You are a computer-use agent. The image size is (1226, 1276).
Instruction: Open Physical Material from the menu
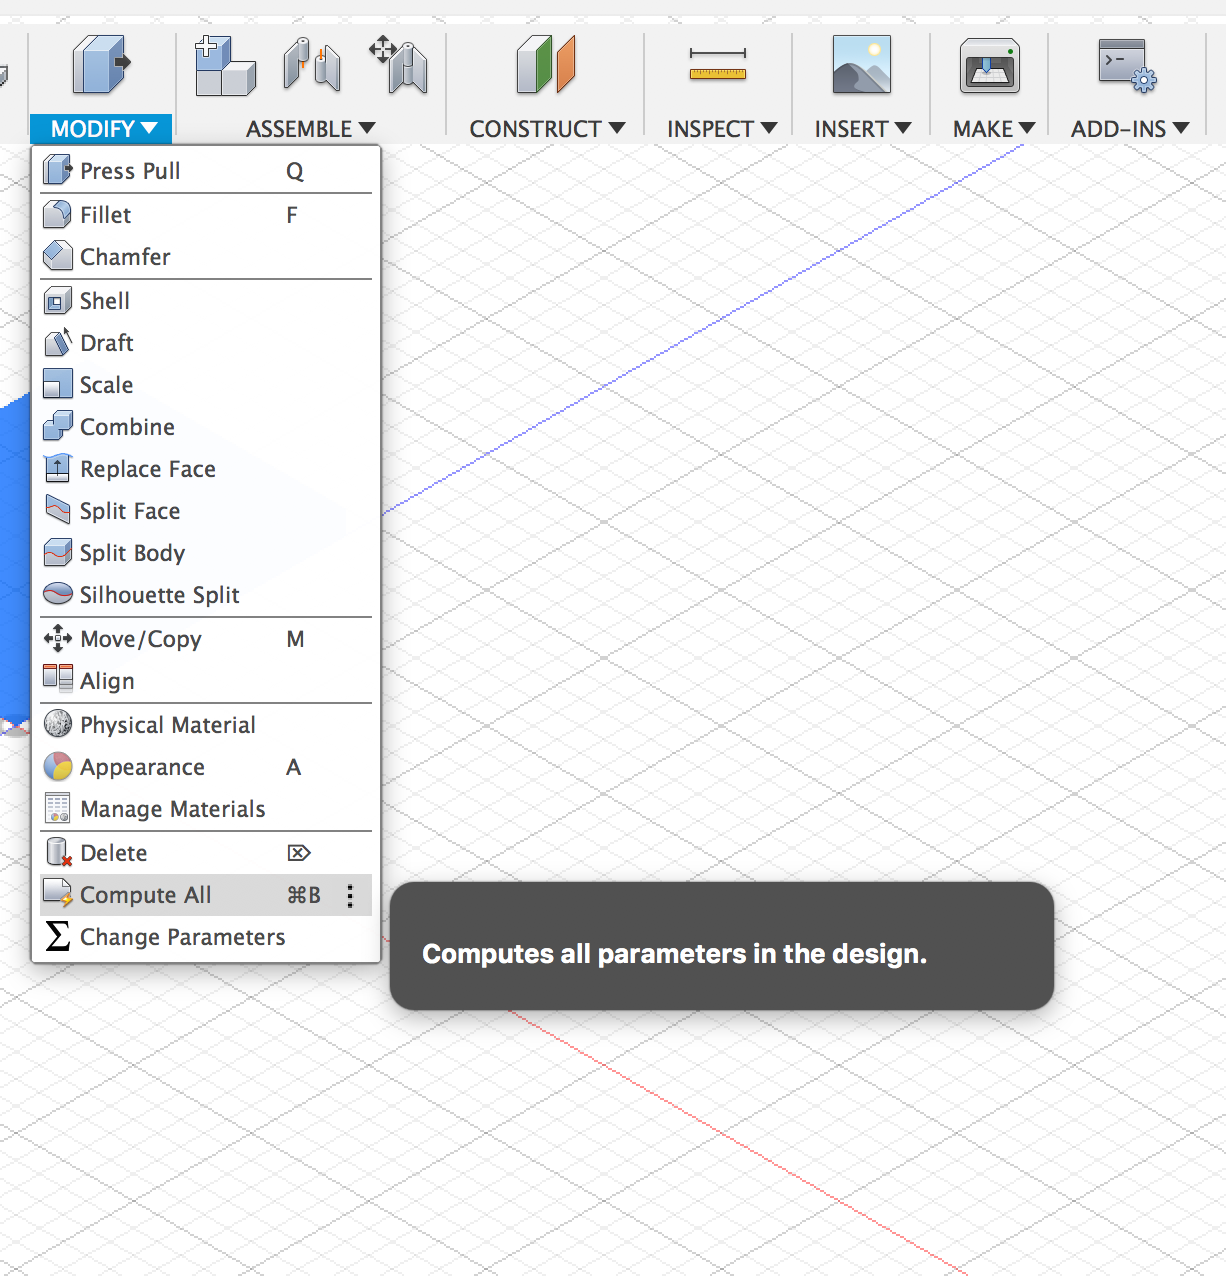coord(206,725)
